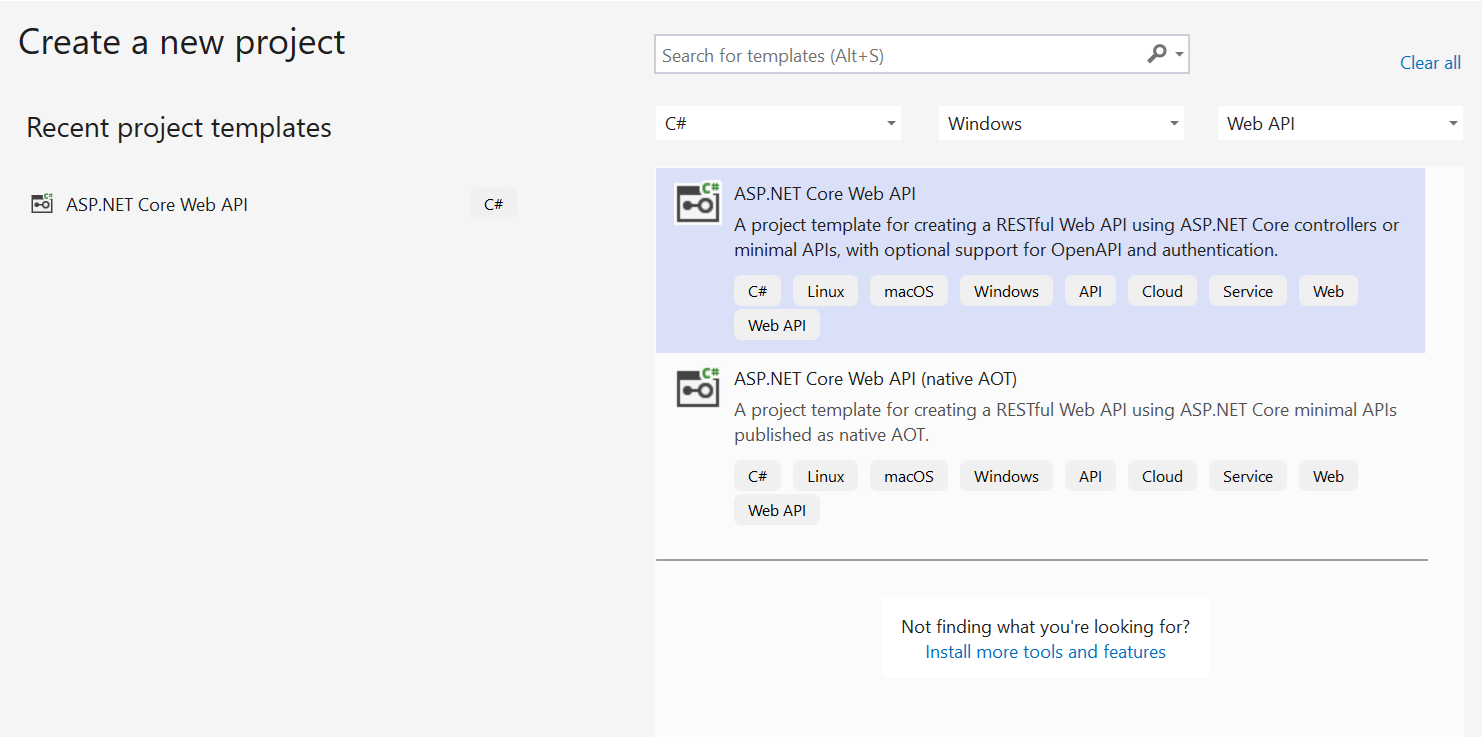Open the C# language filter dropdown
The image size is (1482, 737).
point(778,124)
